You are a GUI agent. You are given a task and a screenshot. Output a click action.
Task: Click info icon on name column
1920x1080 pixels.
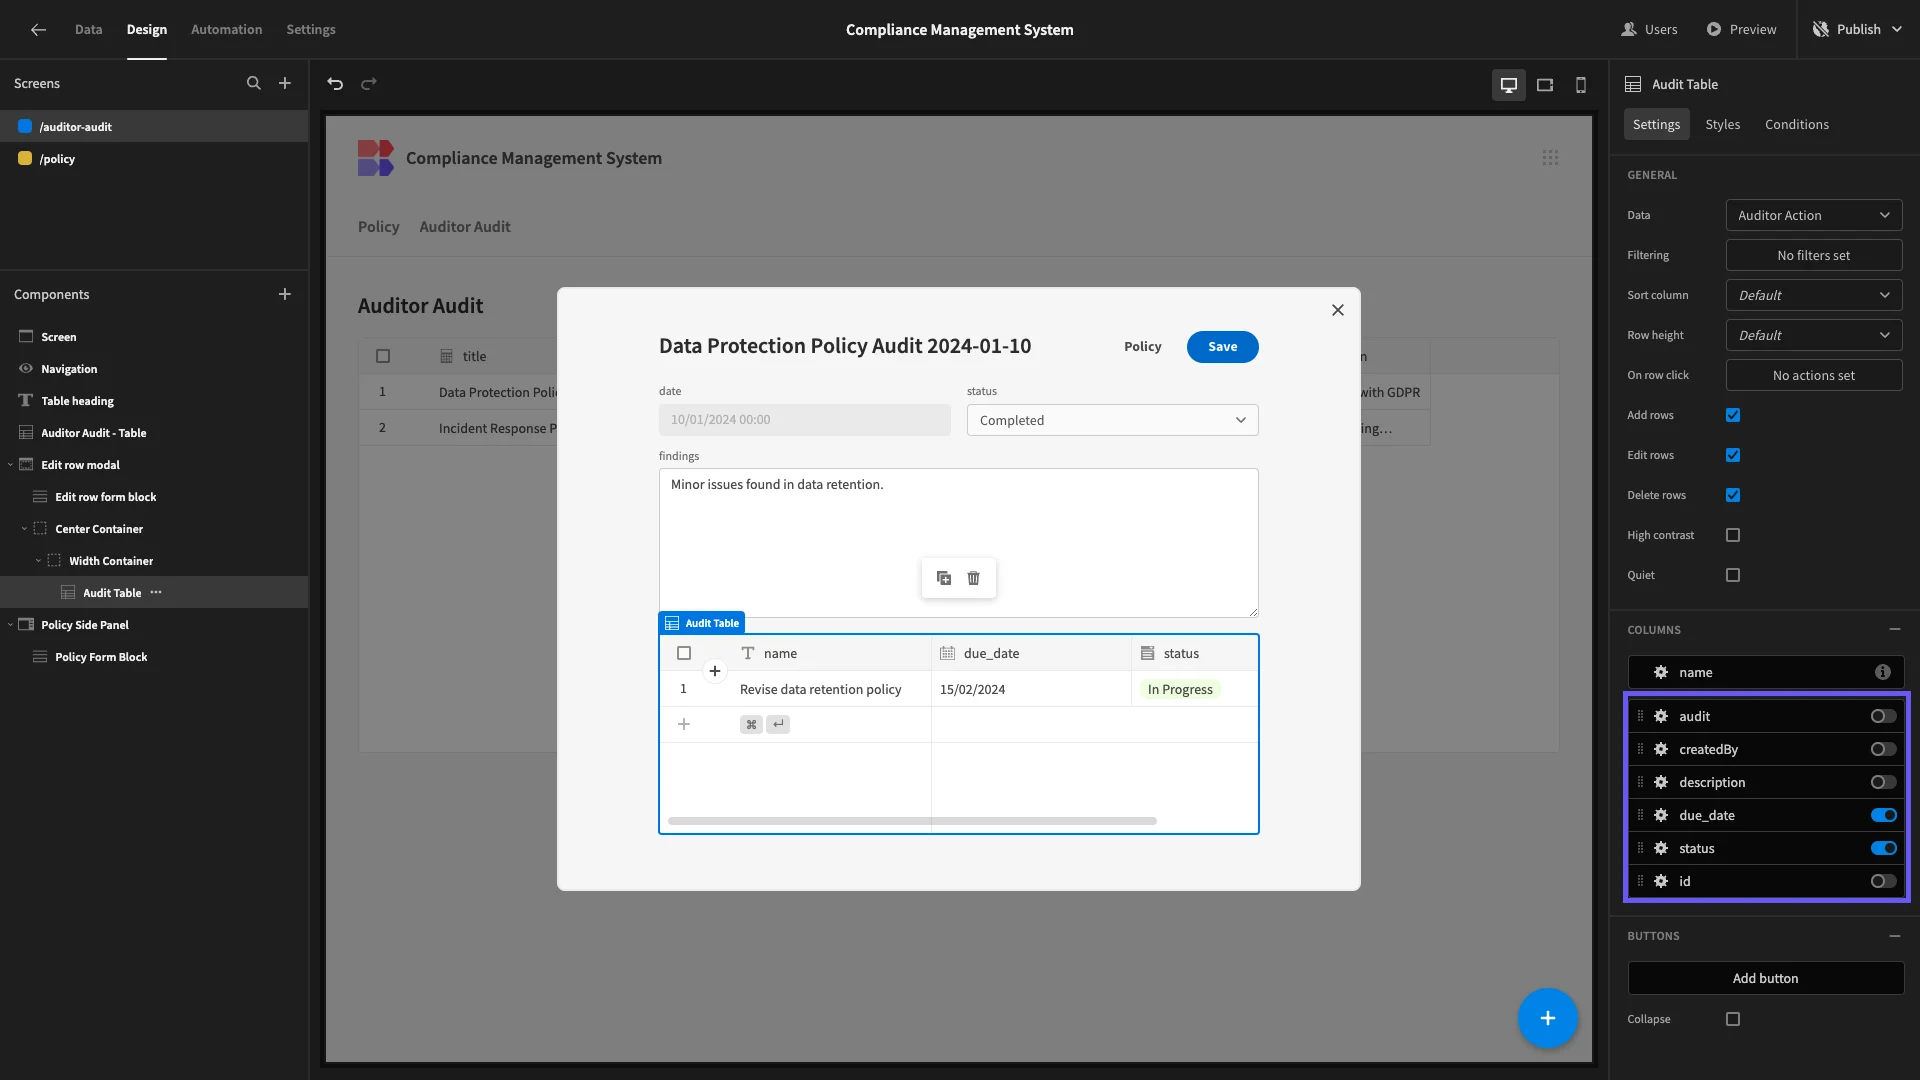point(1883,672)
